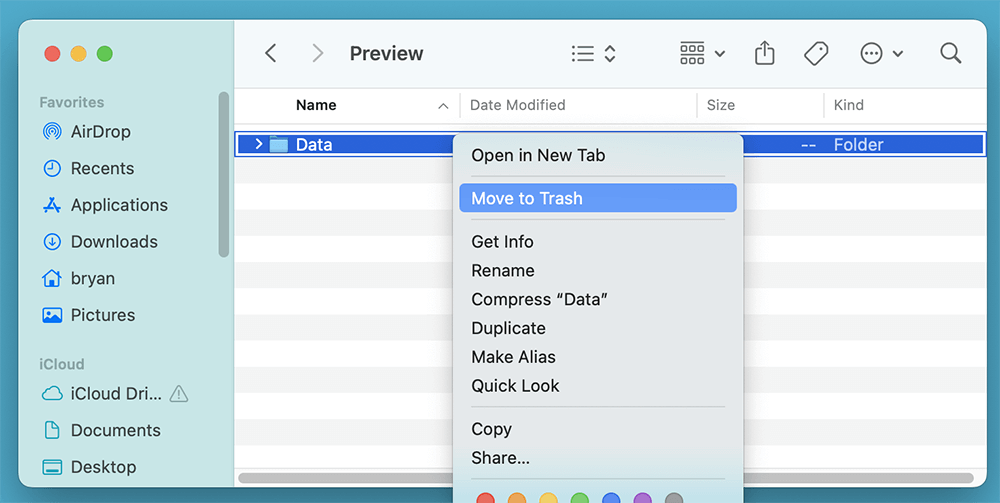Choose Open in New Tab

(598, 155)
